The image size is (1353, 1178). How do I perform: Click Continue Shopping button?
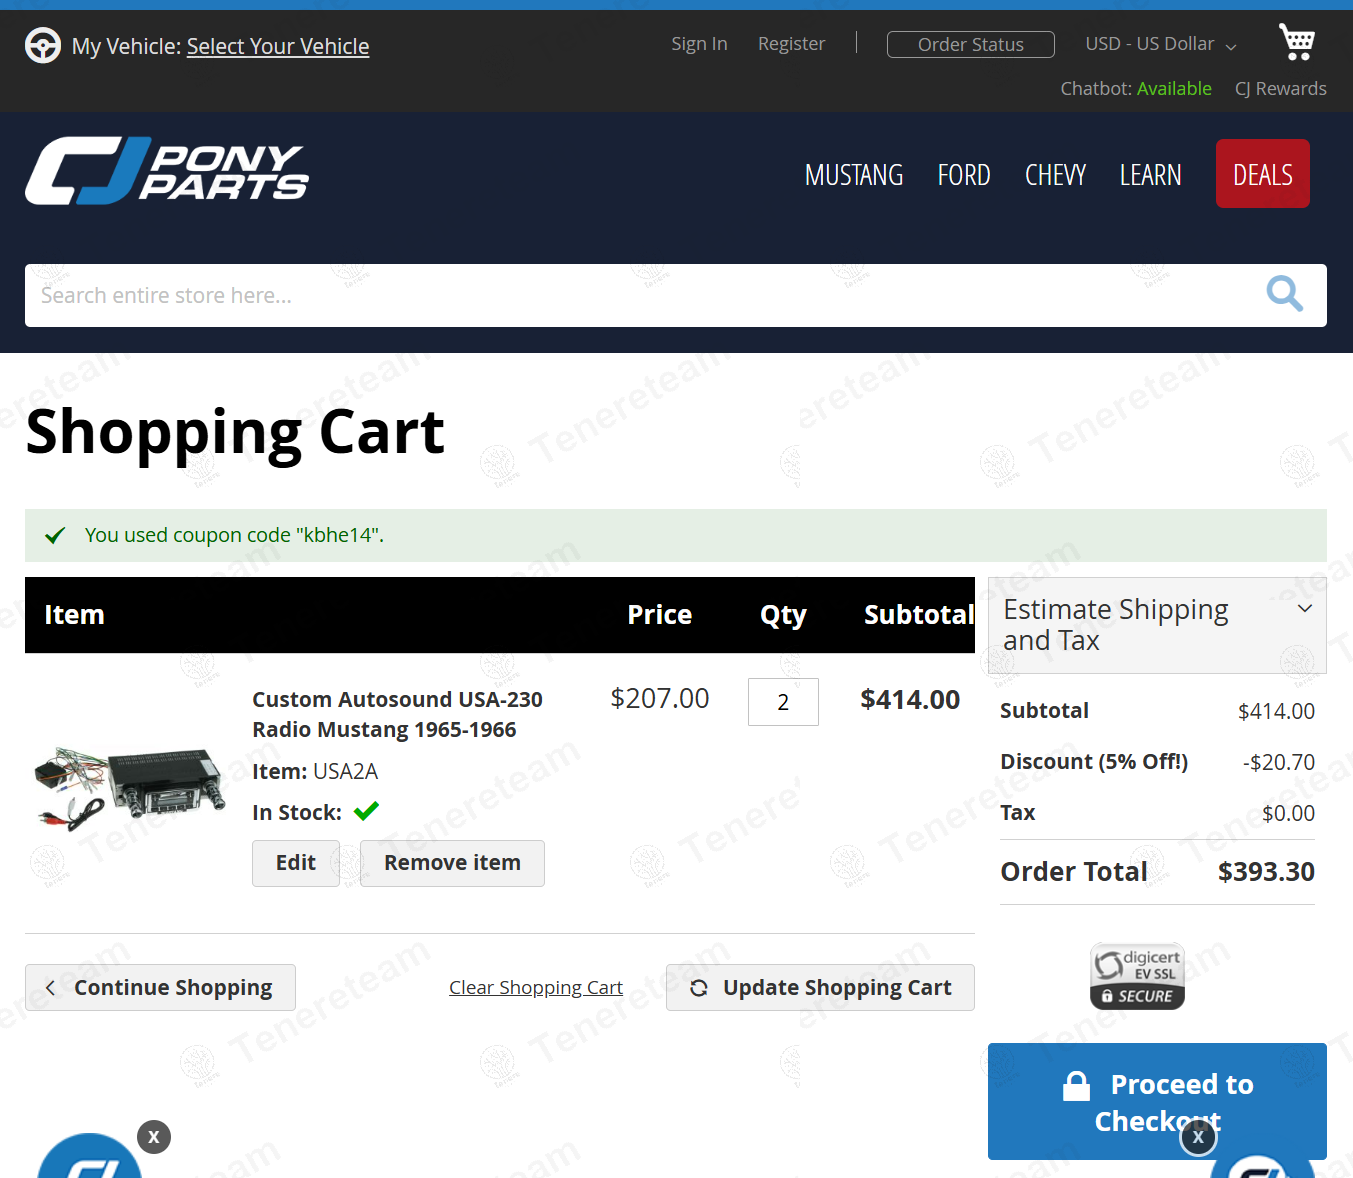(x=160, y=987)
